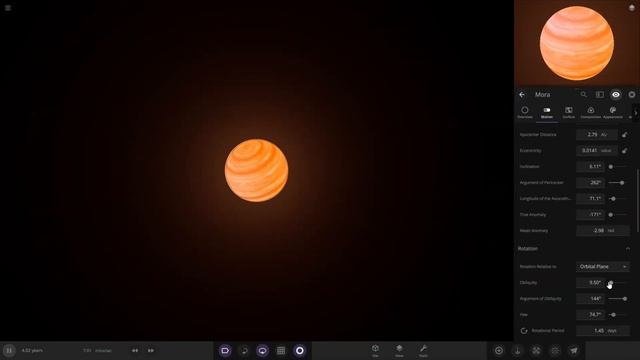Open the Rotation Relative to dropdown

pyautogui.click(x=602, y=267)
